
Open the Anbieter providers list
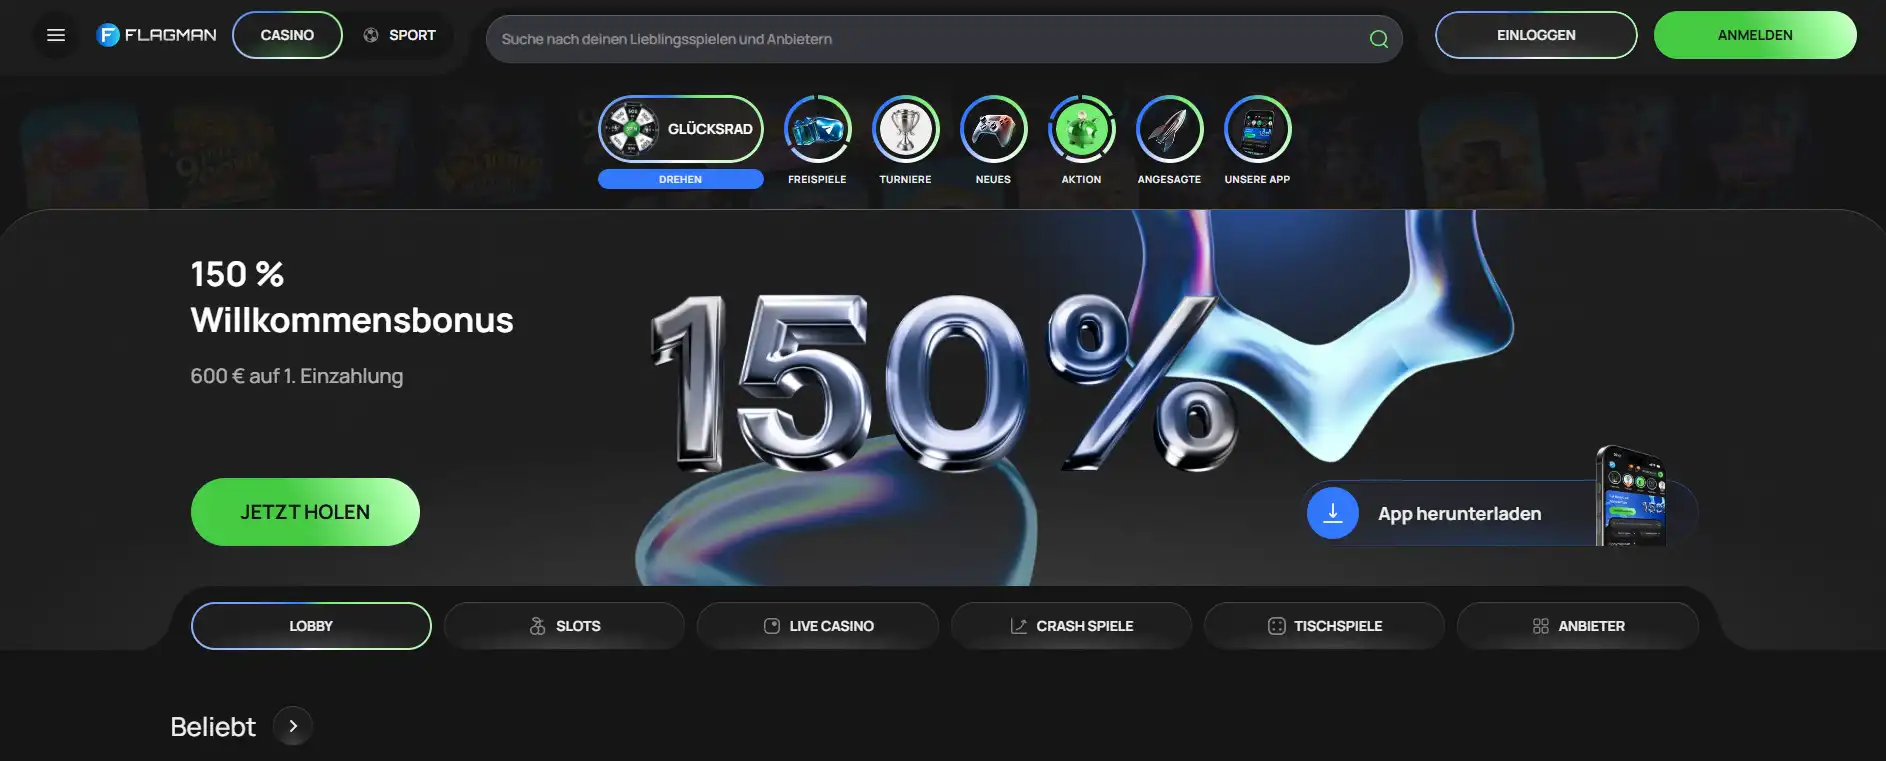tap(1578, 626)
